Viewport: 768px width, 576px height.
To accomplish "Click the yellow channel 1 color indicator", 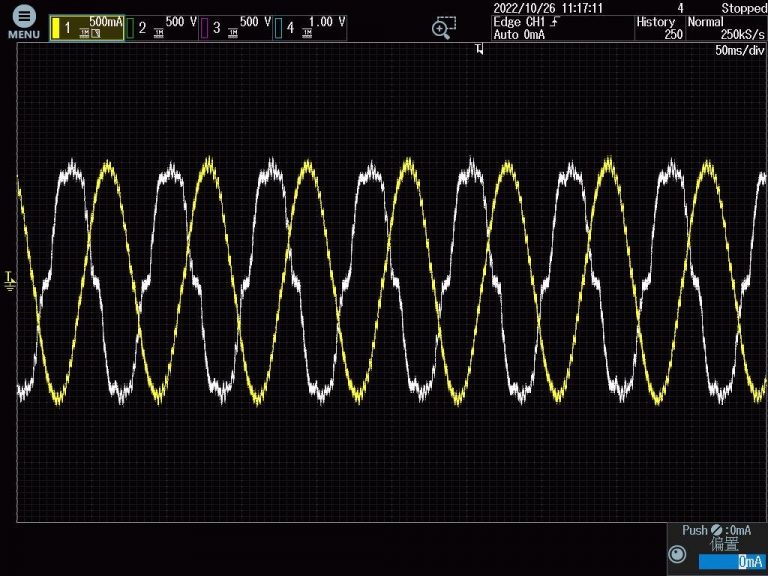I will click(x=56, y=28).
